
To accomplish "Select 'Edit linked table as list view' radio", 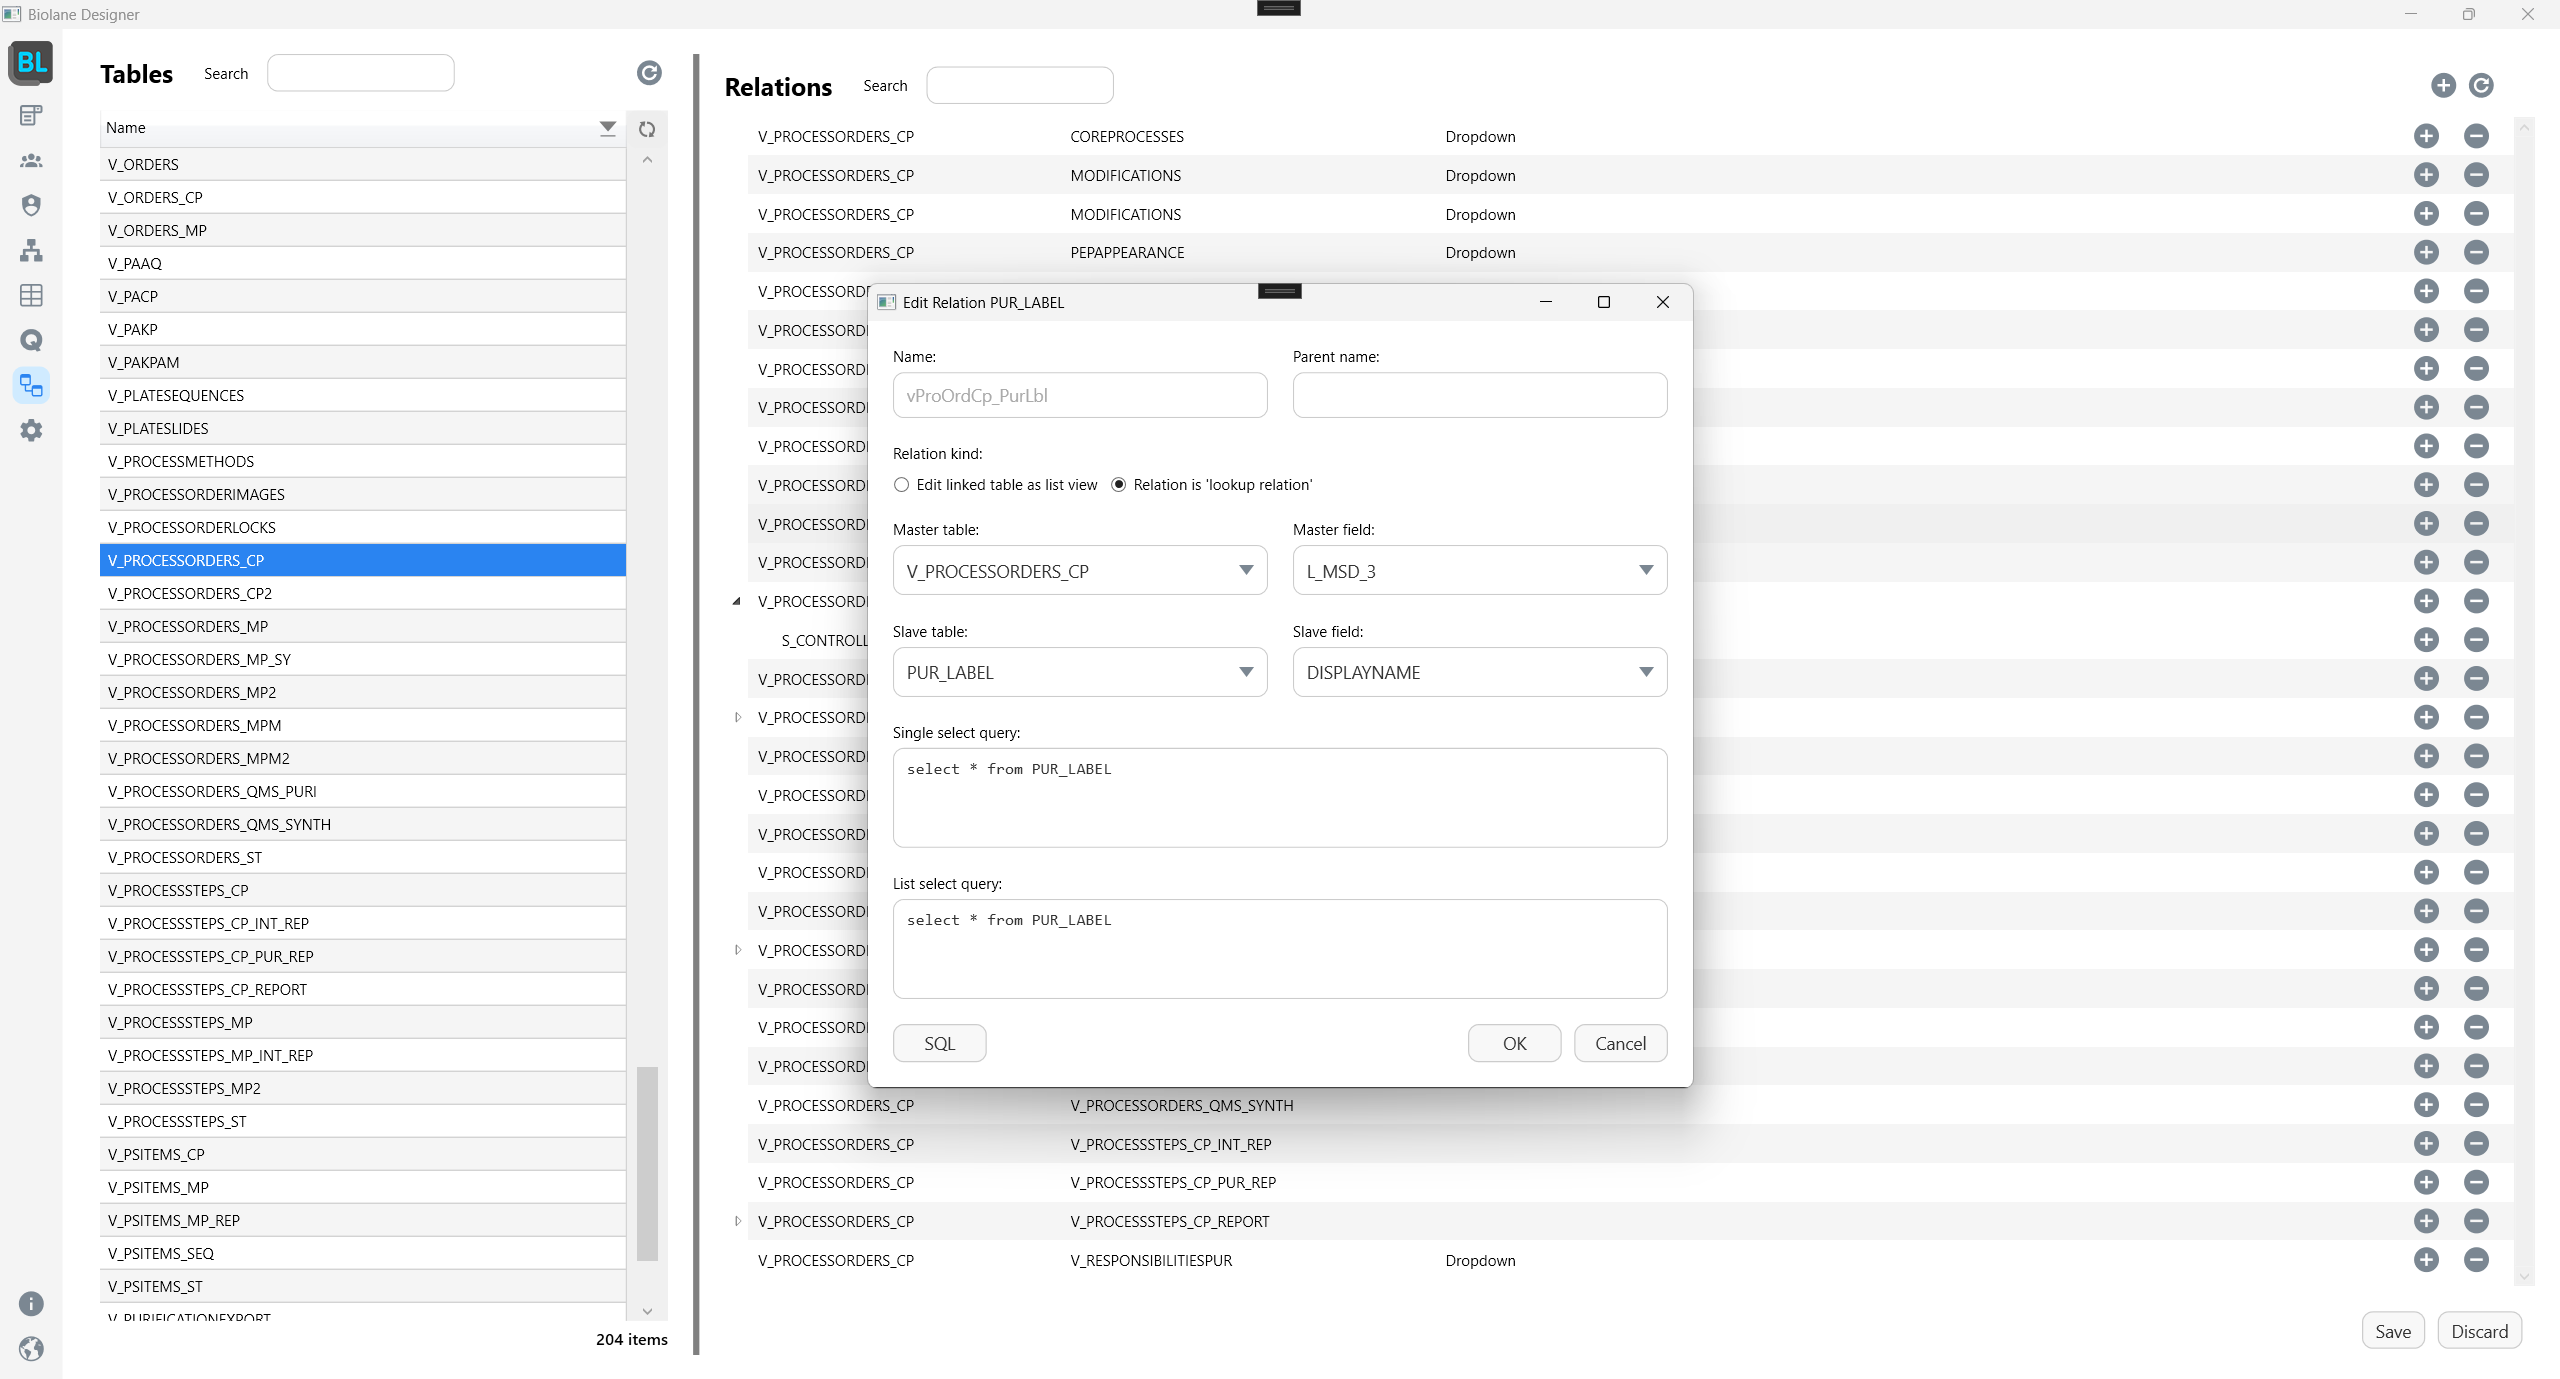I will point(902,485).
